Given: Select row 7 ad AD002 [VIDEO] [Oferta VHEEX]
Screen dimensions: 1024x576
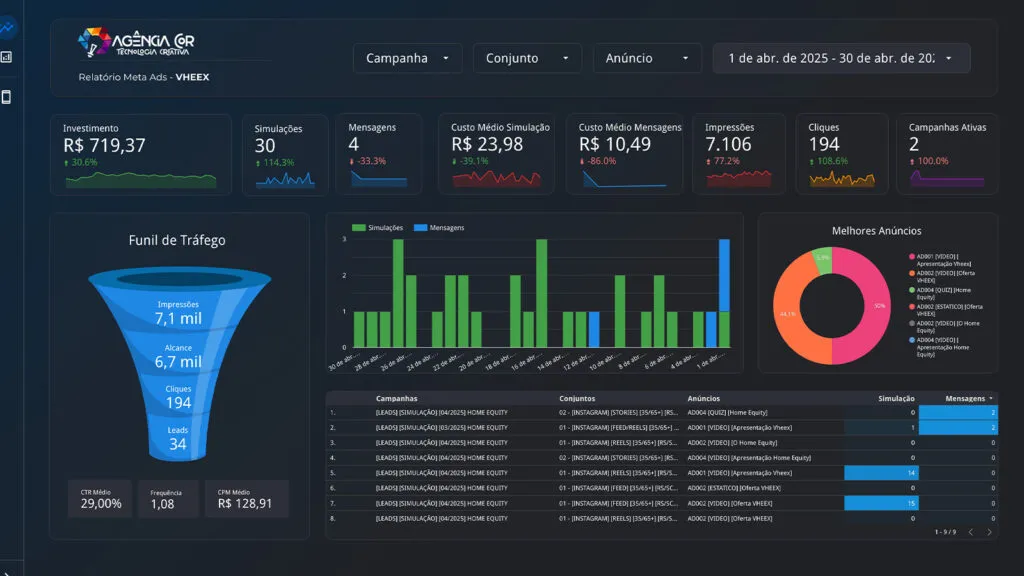Looking at the screenshot, I should coord(729,504).
